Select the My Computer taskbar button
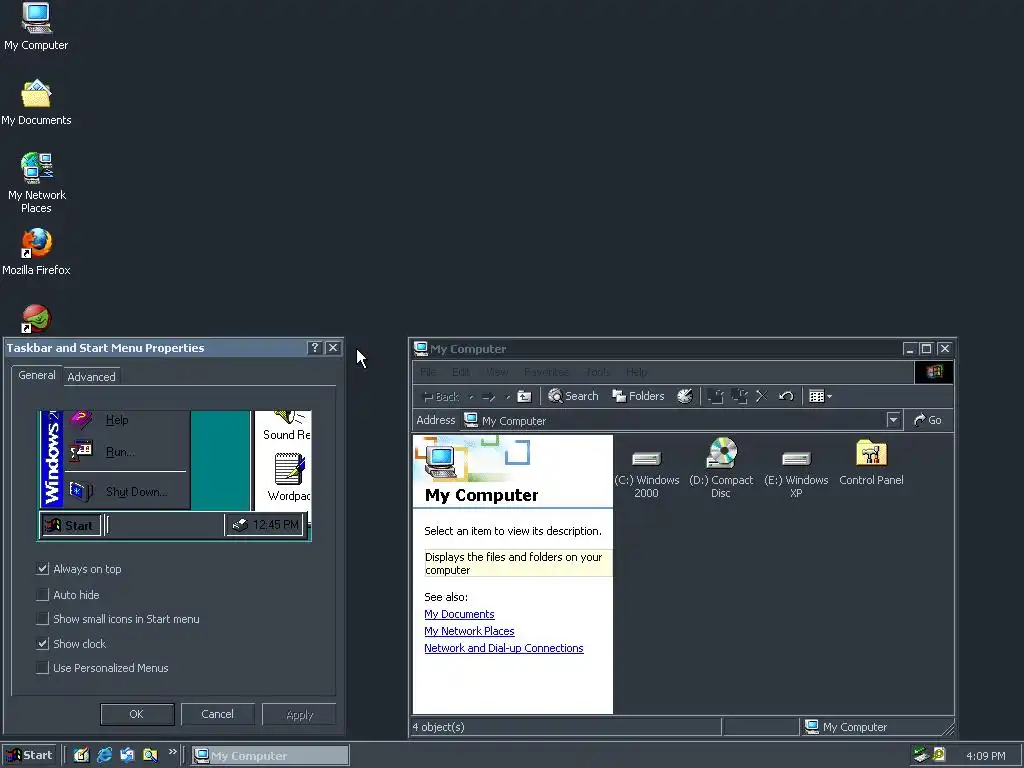Screen dimensions: 1024x768 coord(270,756)
